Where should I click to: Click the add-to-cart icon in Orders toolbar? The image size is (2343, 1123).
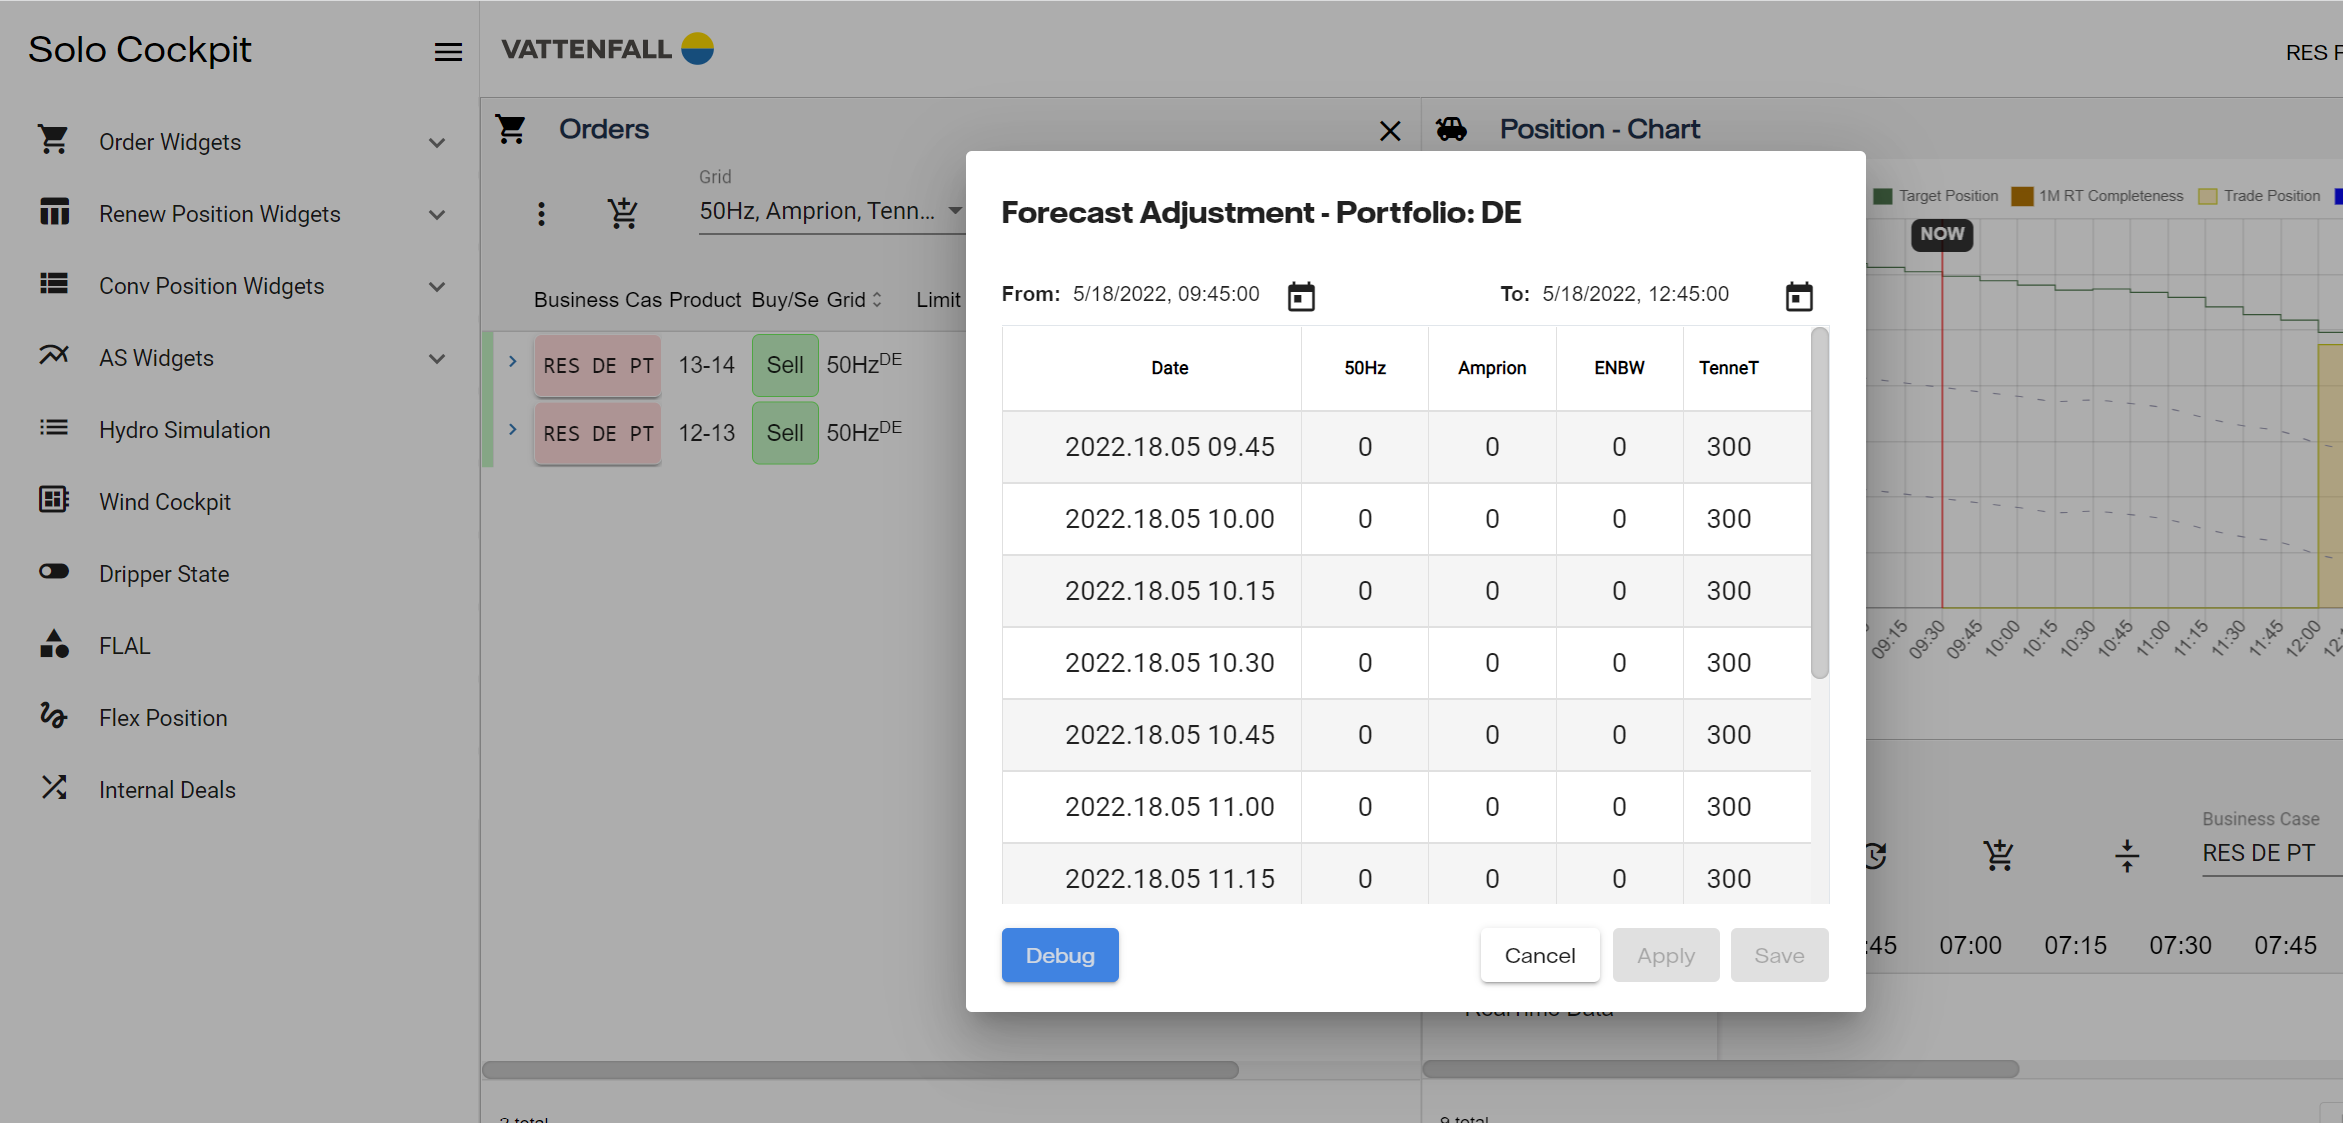(x=622, y=213)
